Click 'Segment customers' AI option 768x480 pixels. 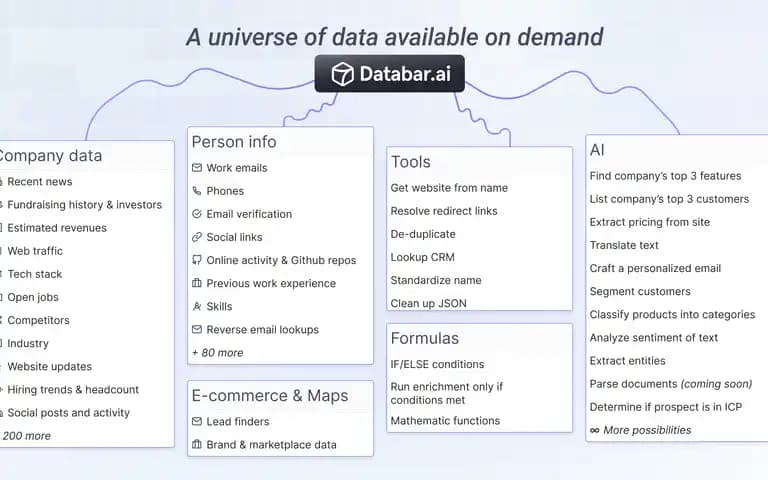click(640, 291)
